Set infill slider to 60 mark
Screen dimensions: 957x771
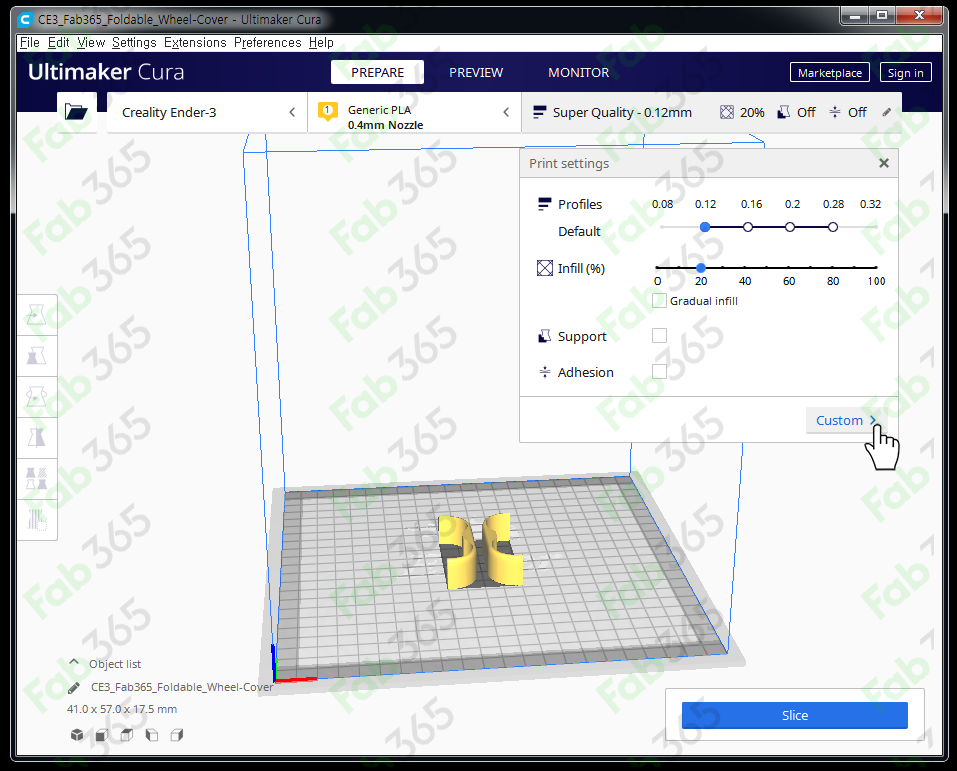[789, 267]
